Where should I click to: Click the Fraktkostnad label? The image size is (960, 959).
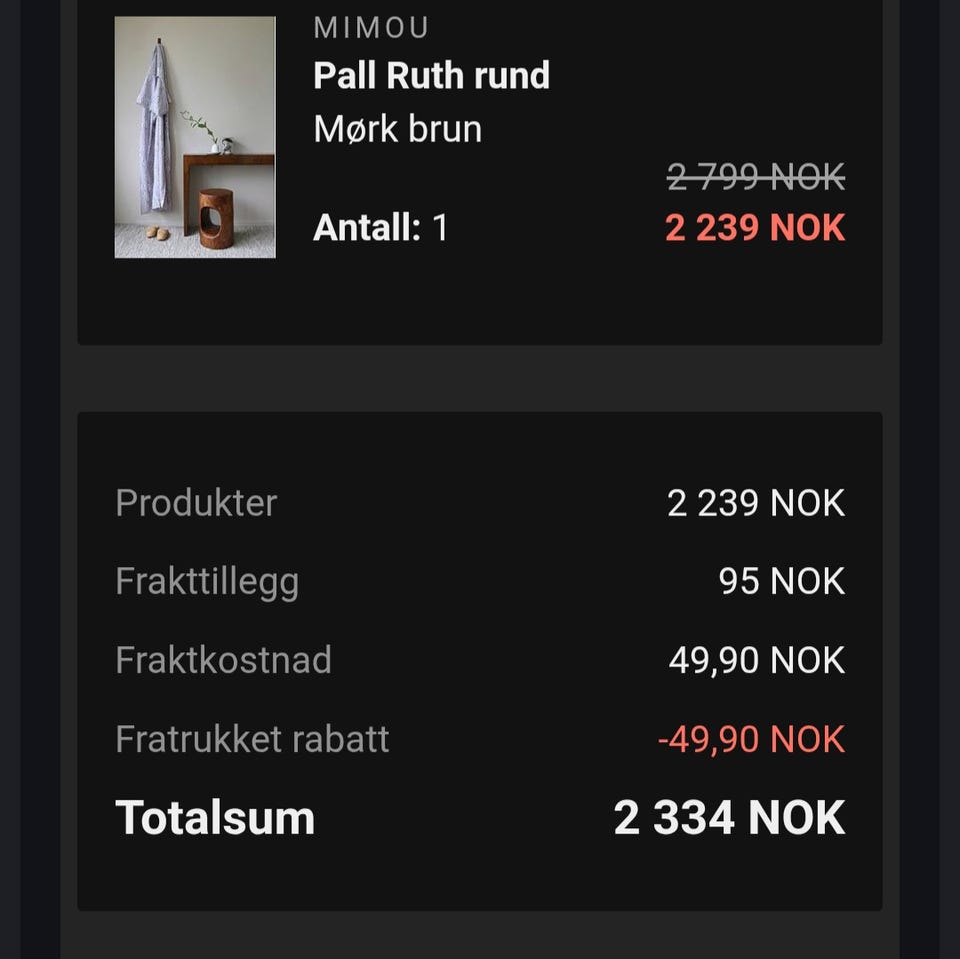[x=223, y=660]
